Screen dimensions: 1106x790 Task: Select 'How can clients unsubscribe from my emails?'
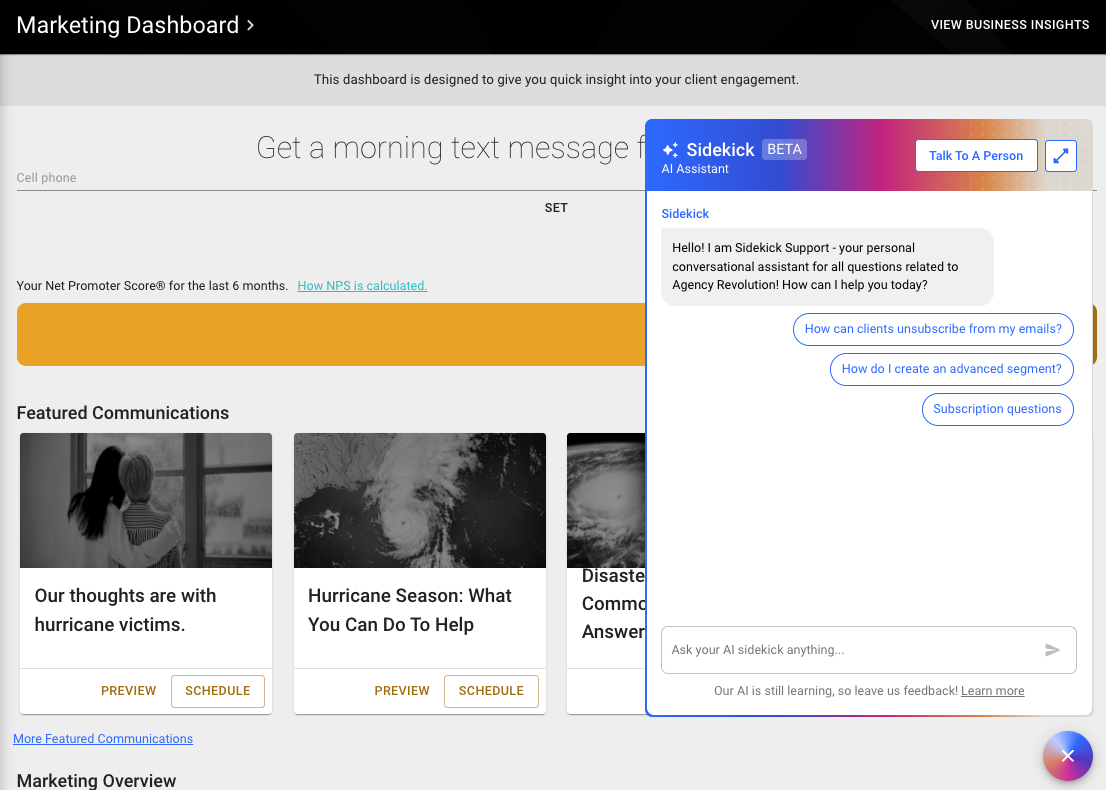click(933, 329)
